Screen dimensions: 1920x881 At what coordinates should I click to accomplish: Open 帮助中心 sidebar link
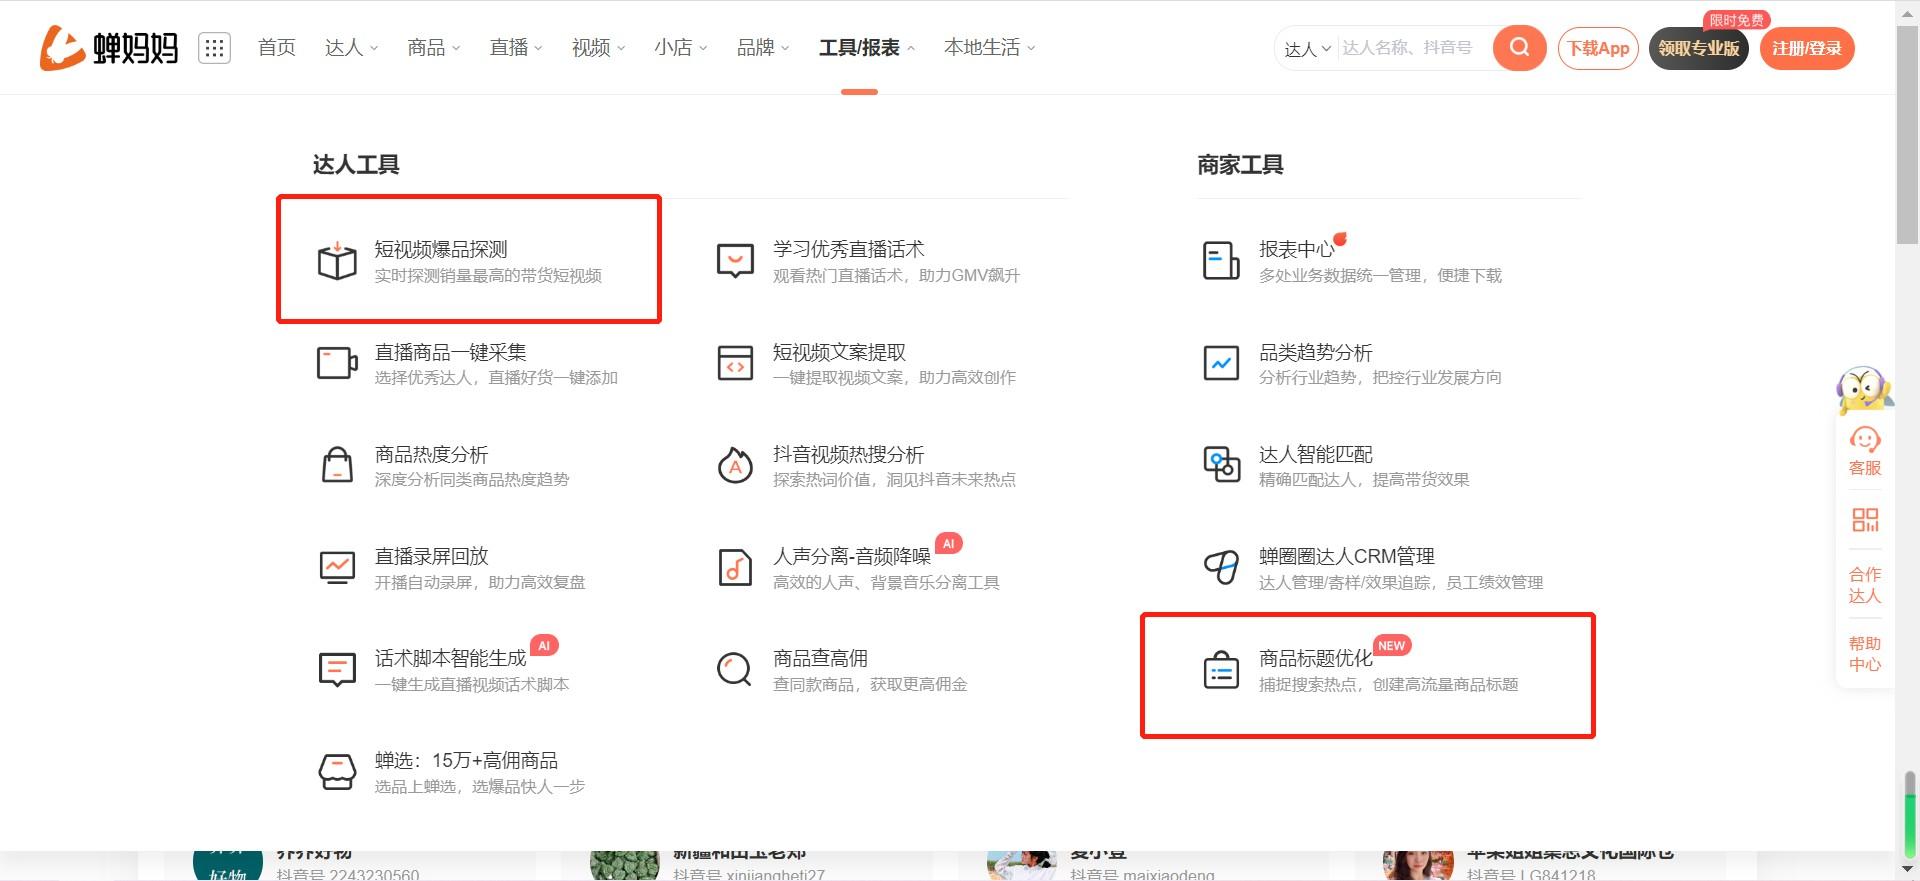[1865, 654]
